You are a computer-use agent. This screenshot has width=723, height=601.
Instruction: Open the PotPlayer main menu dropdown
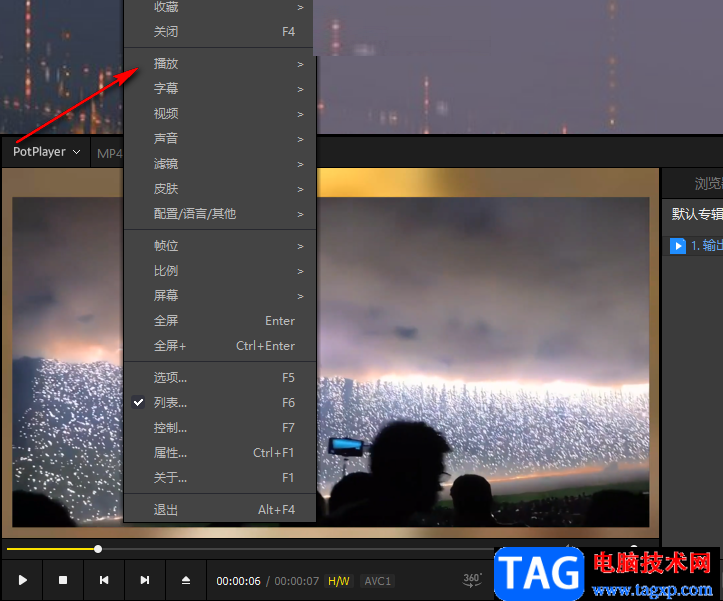46,152
